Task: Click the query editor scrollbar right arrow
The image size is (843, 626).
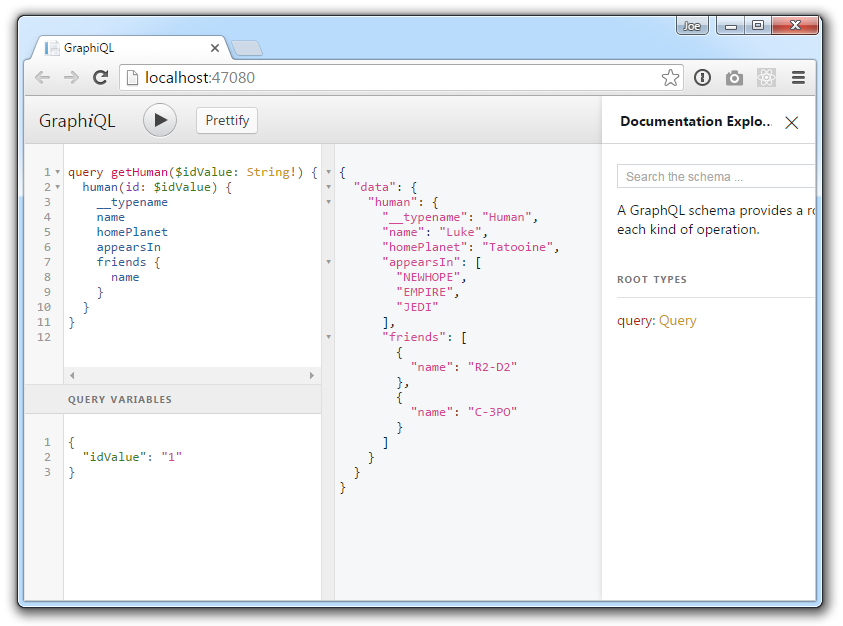Action: click(x=312, y=375)
